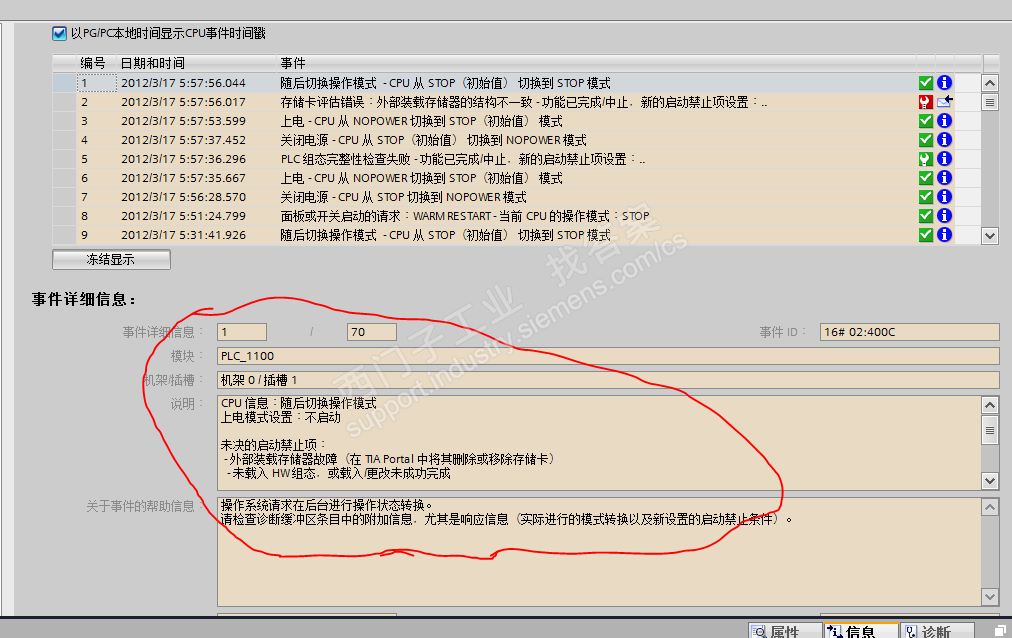Click 机架/插槽 field 机架 0 / 插槽 1
This screenshot has width=1012, height=638.
click(x=608, y=380)
